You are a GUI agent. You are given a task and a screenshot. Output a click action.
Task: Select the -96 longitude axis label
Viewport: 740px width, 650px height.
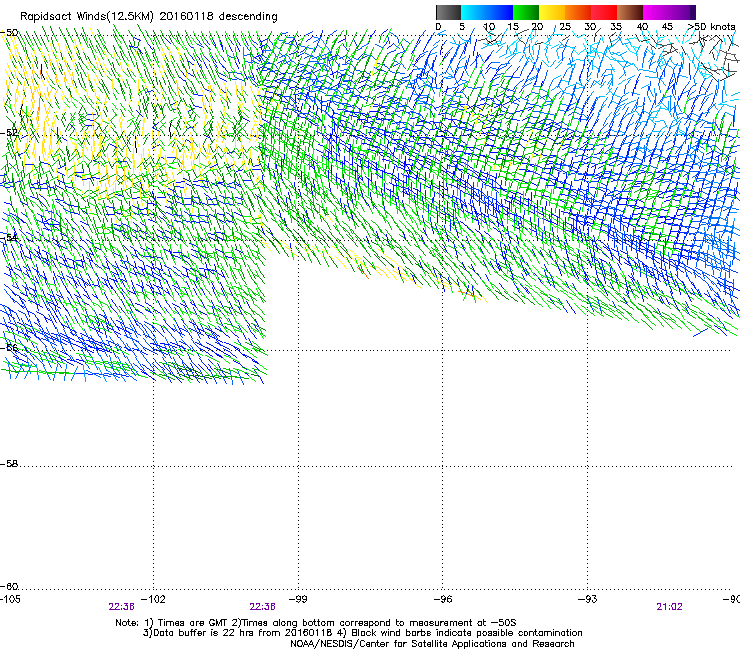point(443,599)
